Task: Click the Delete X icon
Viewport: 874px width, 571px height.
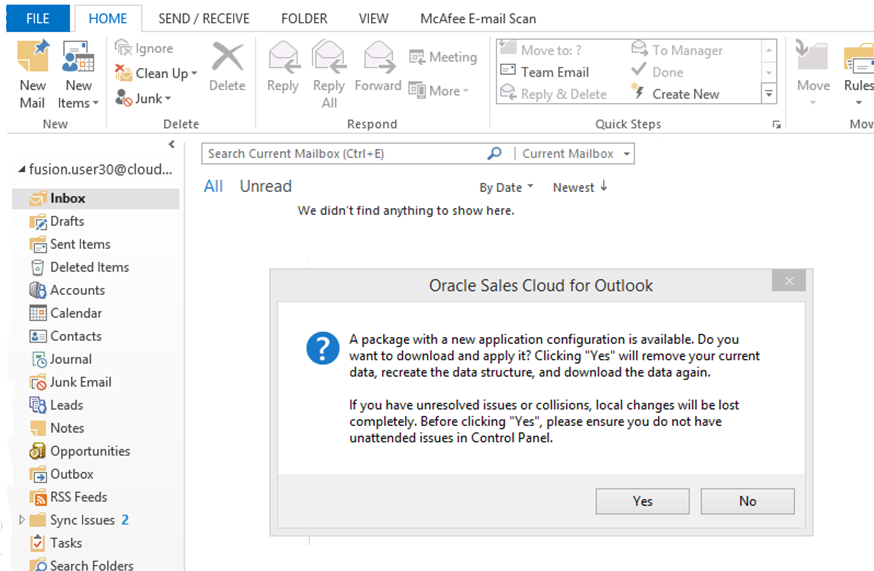Action: click(x=227, y=56)
